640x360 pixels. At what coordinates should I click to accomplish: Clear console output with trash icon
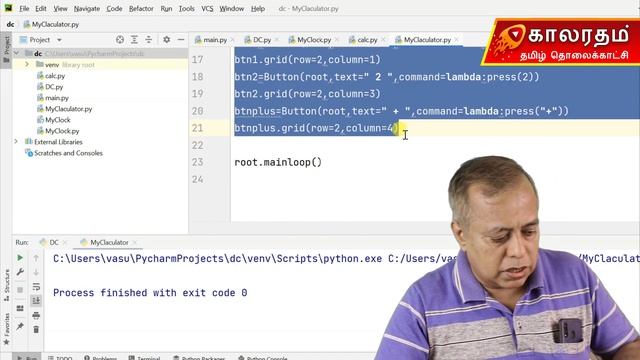[x=36, y=329]
